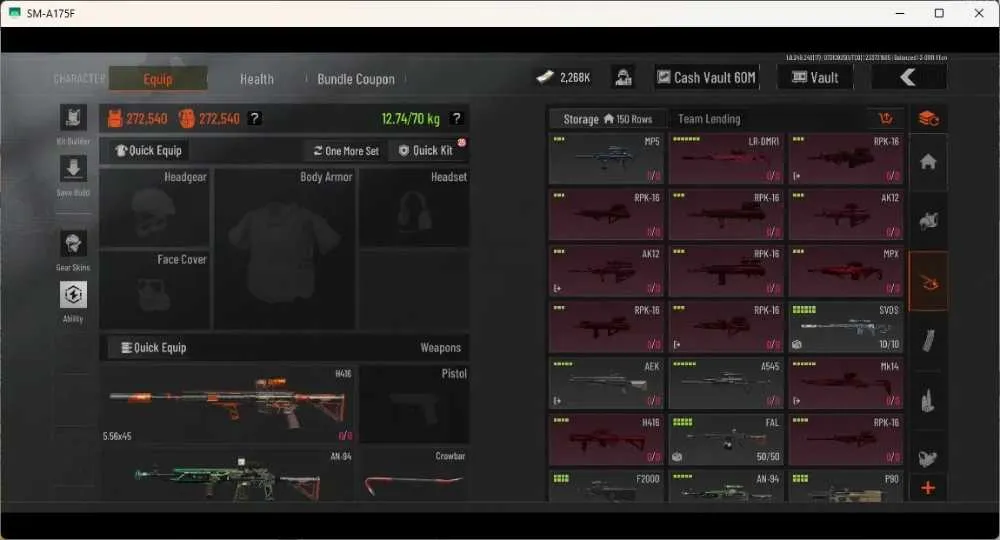The width and height of the screenshot is (1000, 540).
Task: Click the Weapons section label
Action: click(440, 347)
